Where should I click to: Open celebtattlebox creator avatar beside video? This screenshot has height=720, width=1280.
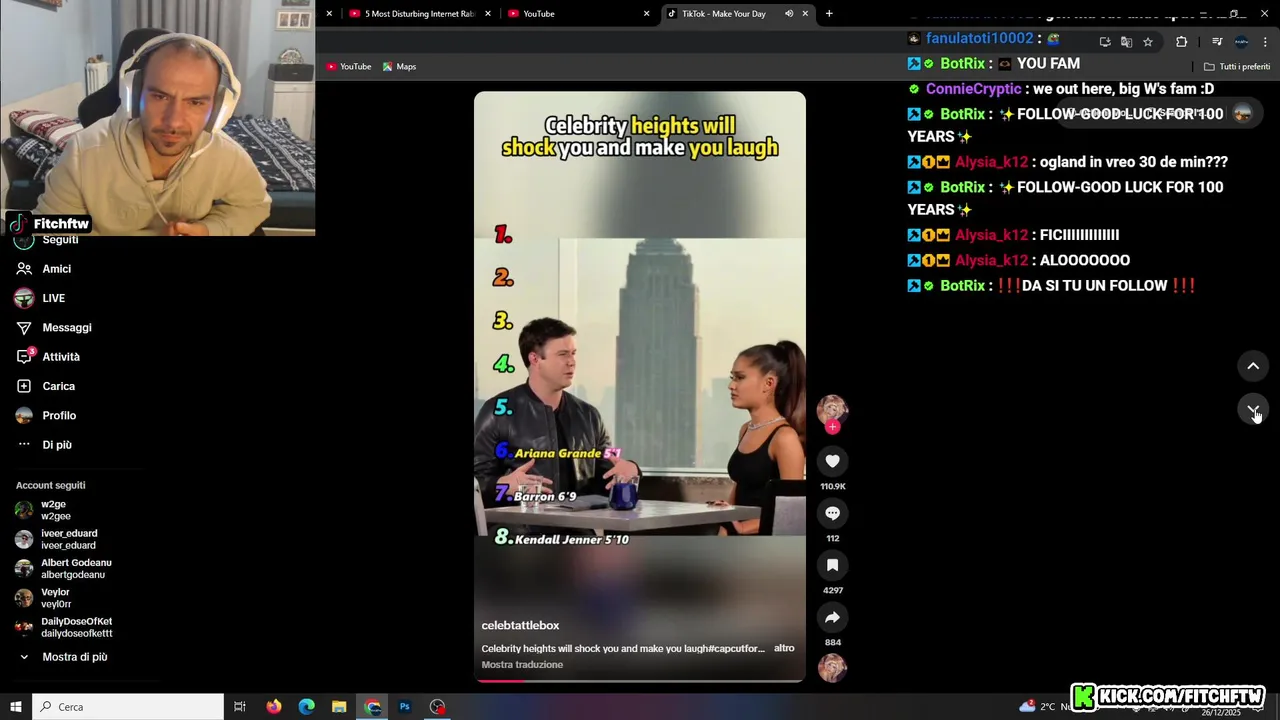pyautogui.click(x=832, y=408)
